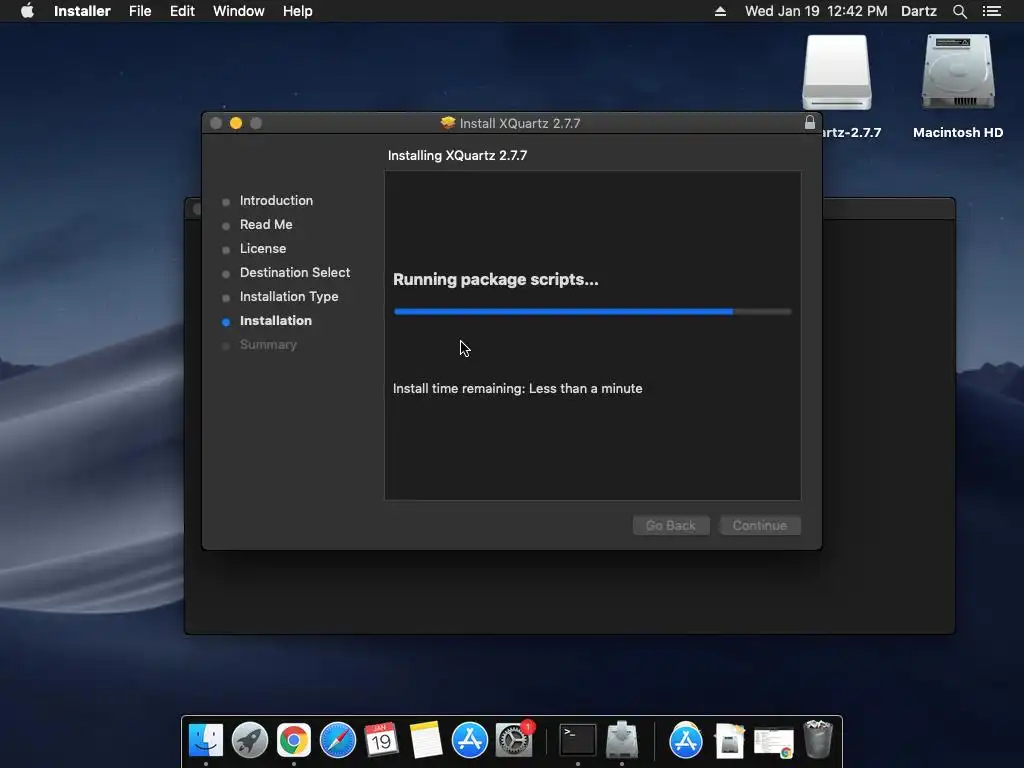Open Notes from the Dock

tap(426, 740)
